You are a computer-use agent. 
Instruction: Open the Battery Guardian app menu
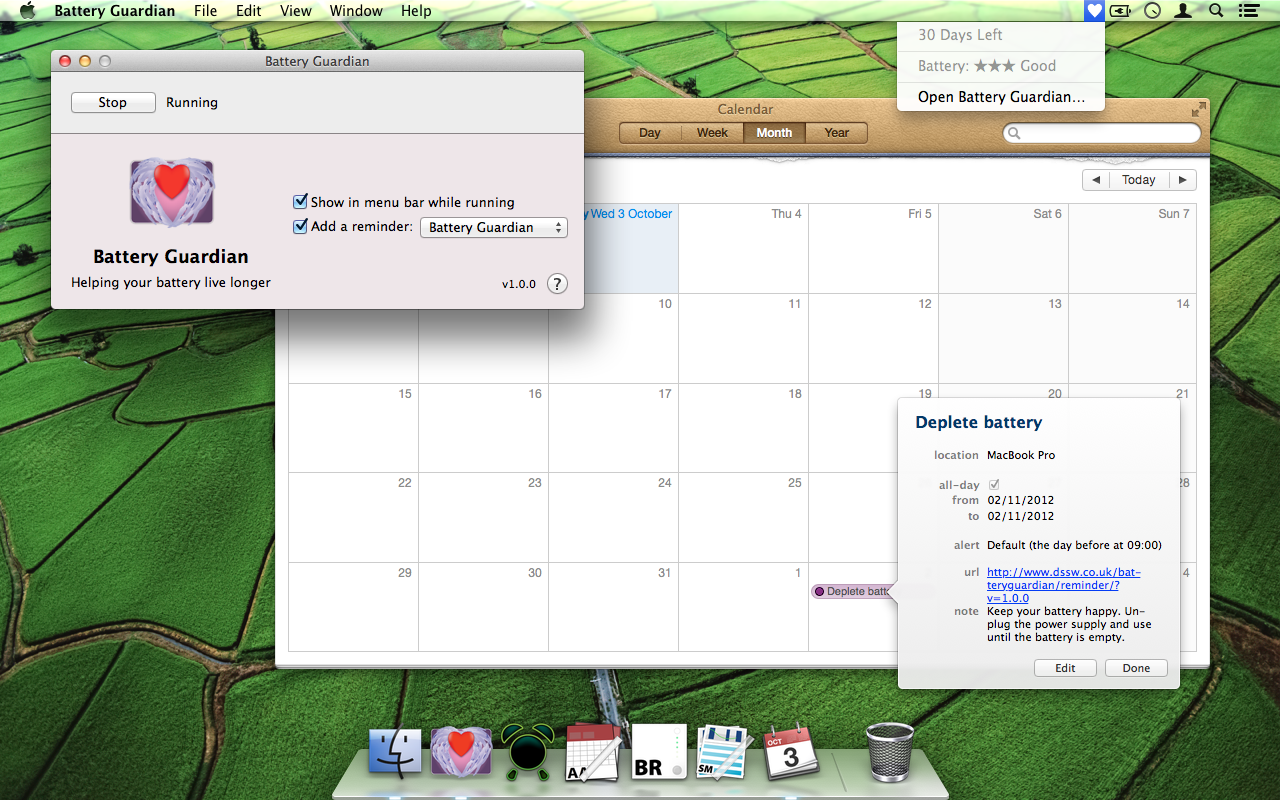(114, 11)
